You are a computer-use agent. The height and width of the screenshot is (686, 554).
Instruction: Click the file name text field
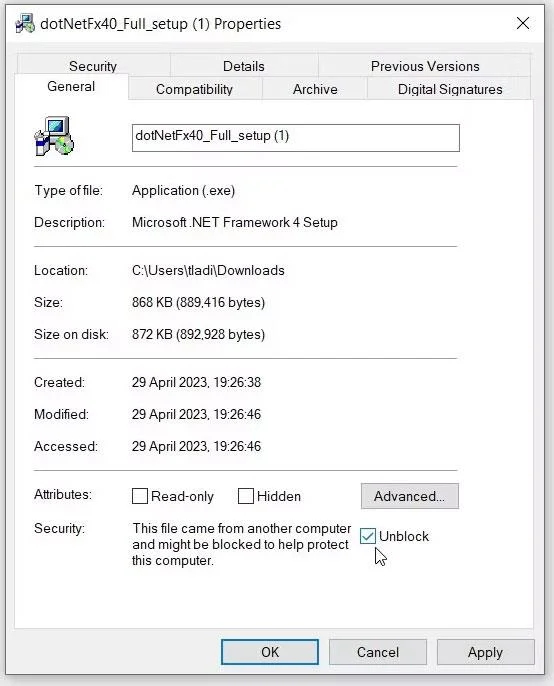[296, 138]
